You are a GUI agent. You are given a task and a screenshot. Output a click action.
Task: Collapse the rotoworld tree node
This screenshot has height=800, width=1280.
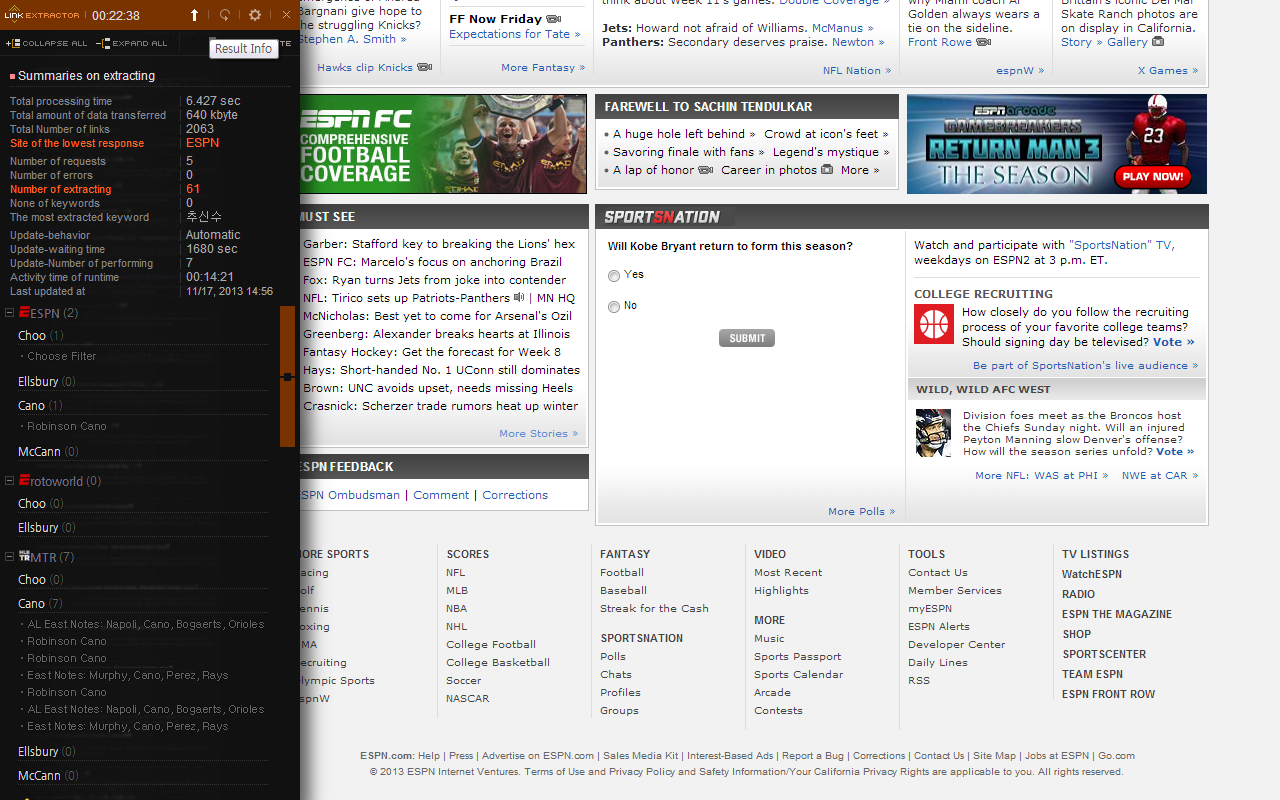coord(9,481)
